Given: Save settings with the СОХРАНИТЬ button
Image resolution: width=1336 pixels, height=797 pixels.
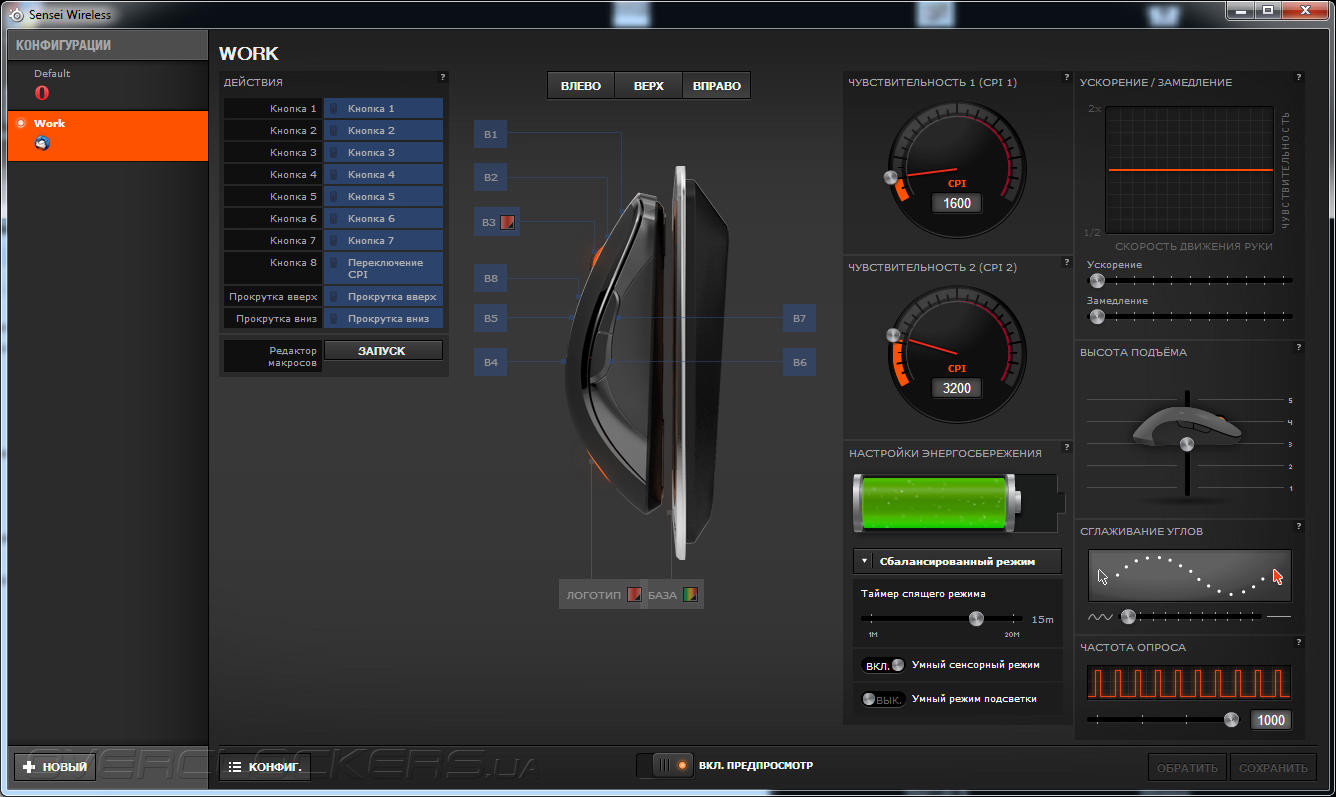Looking at the screenshot, I should 1273,768.
